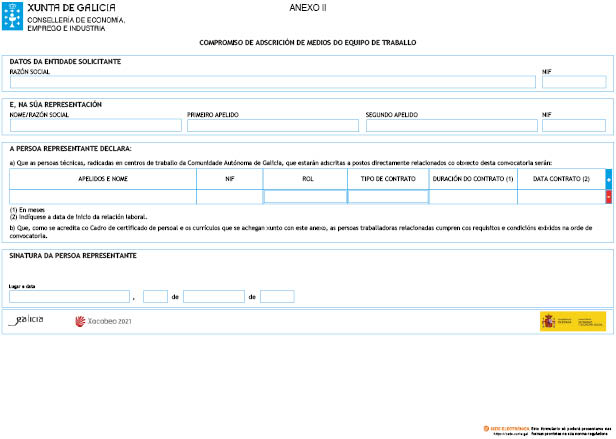Click the Primeiro Apelido input field

(x=272, y=126)
